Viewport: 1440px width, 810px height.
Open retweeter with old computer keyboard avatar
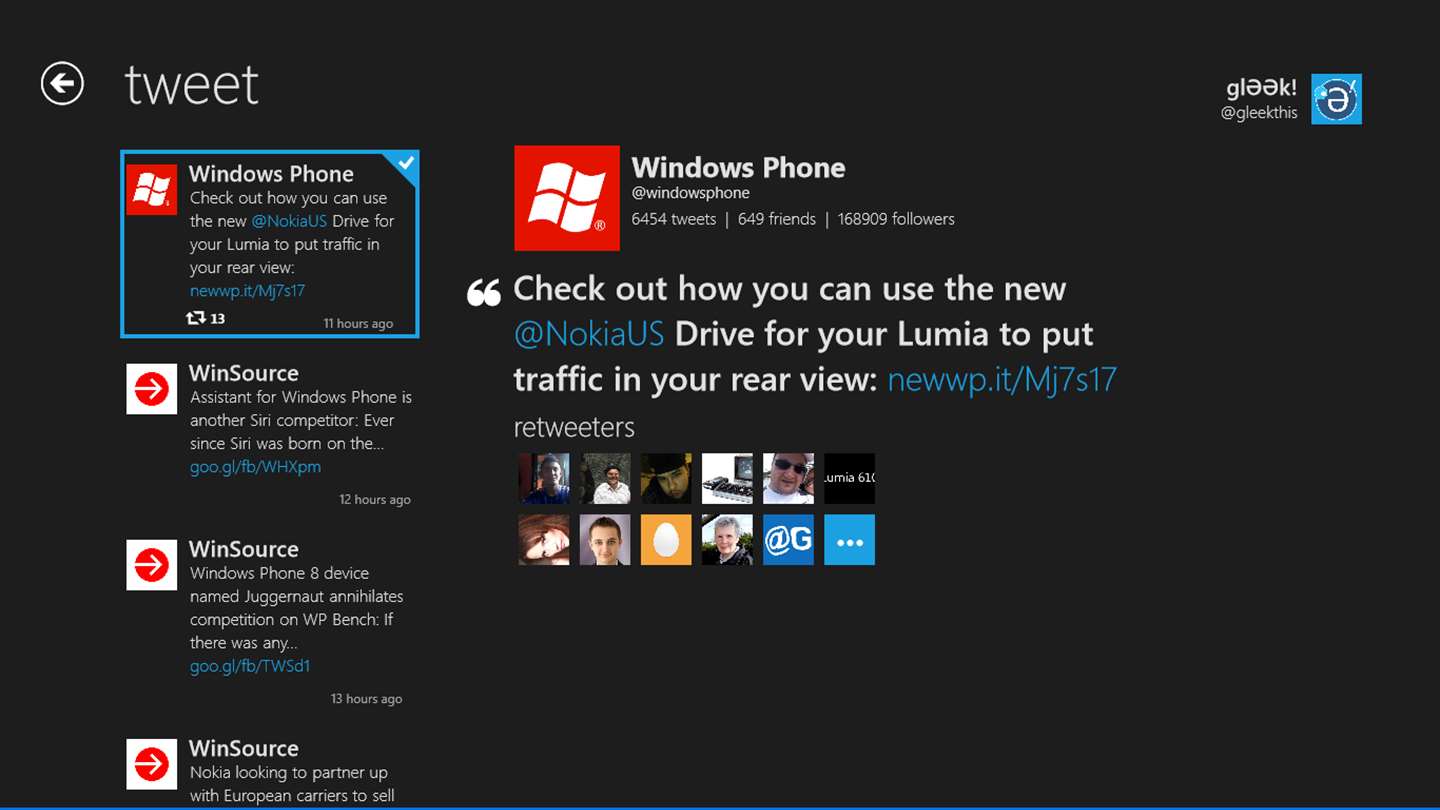click(727, 478)
